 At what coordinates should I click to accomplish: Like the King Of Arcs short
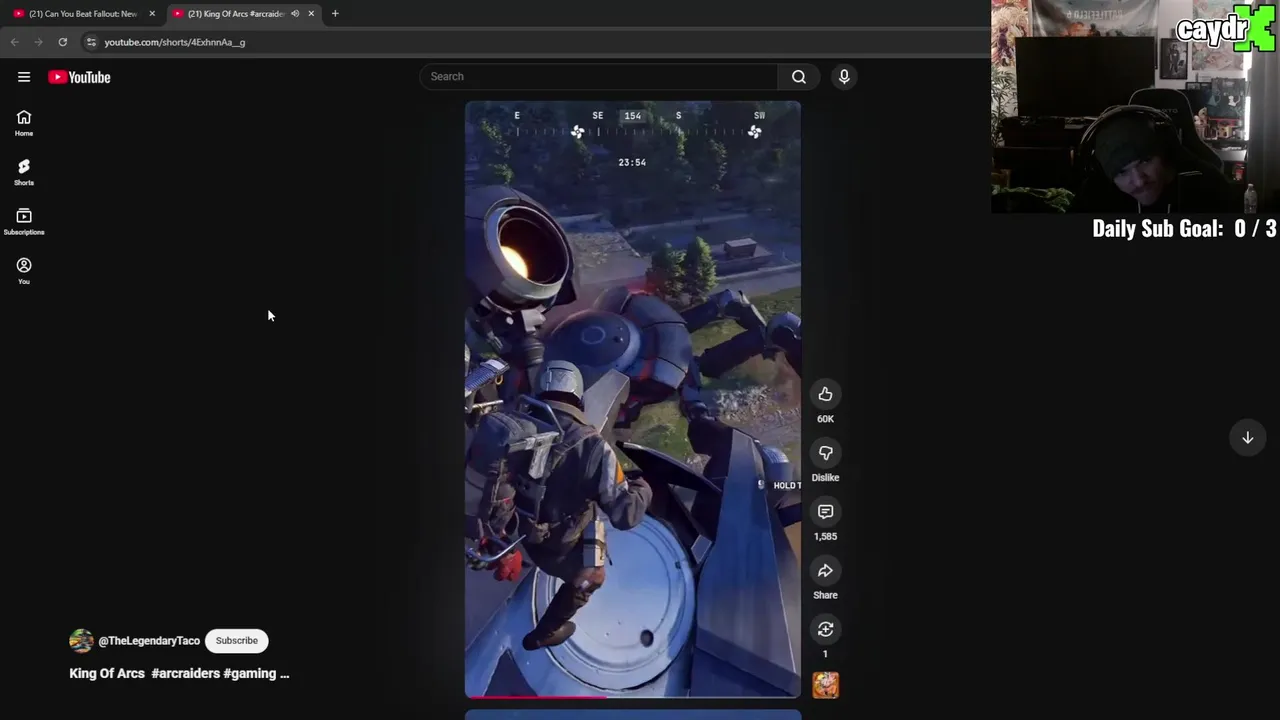click(825, 394)
